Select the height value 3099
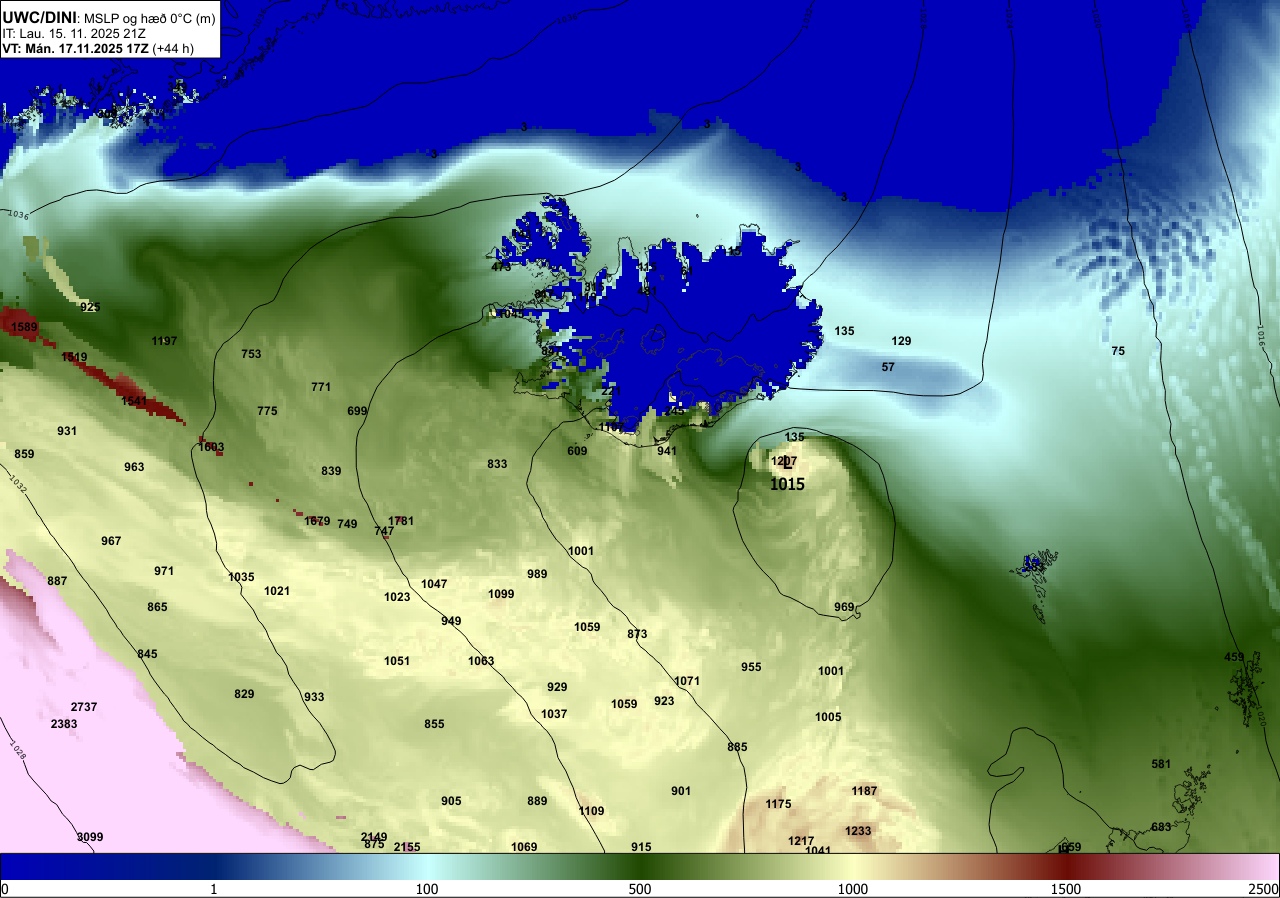This screenshot has height=898, width=1280. pos(90,837)
